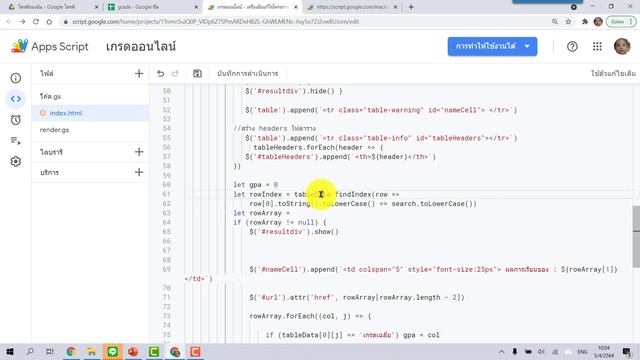Click line number 60 in gutter
640x360 pixels.
(x=166, y=185)
